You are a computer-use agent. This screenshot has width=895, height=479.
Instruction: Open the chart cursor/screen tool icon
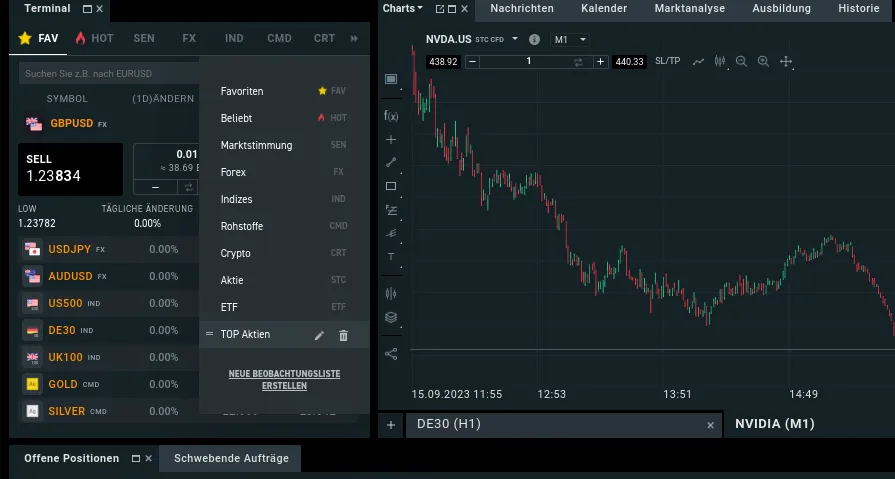(x=391, y=79)
